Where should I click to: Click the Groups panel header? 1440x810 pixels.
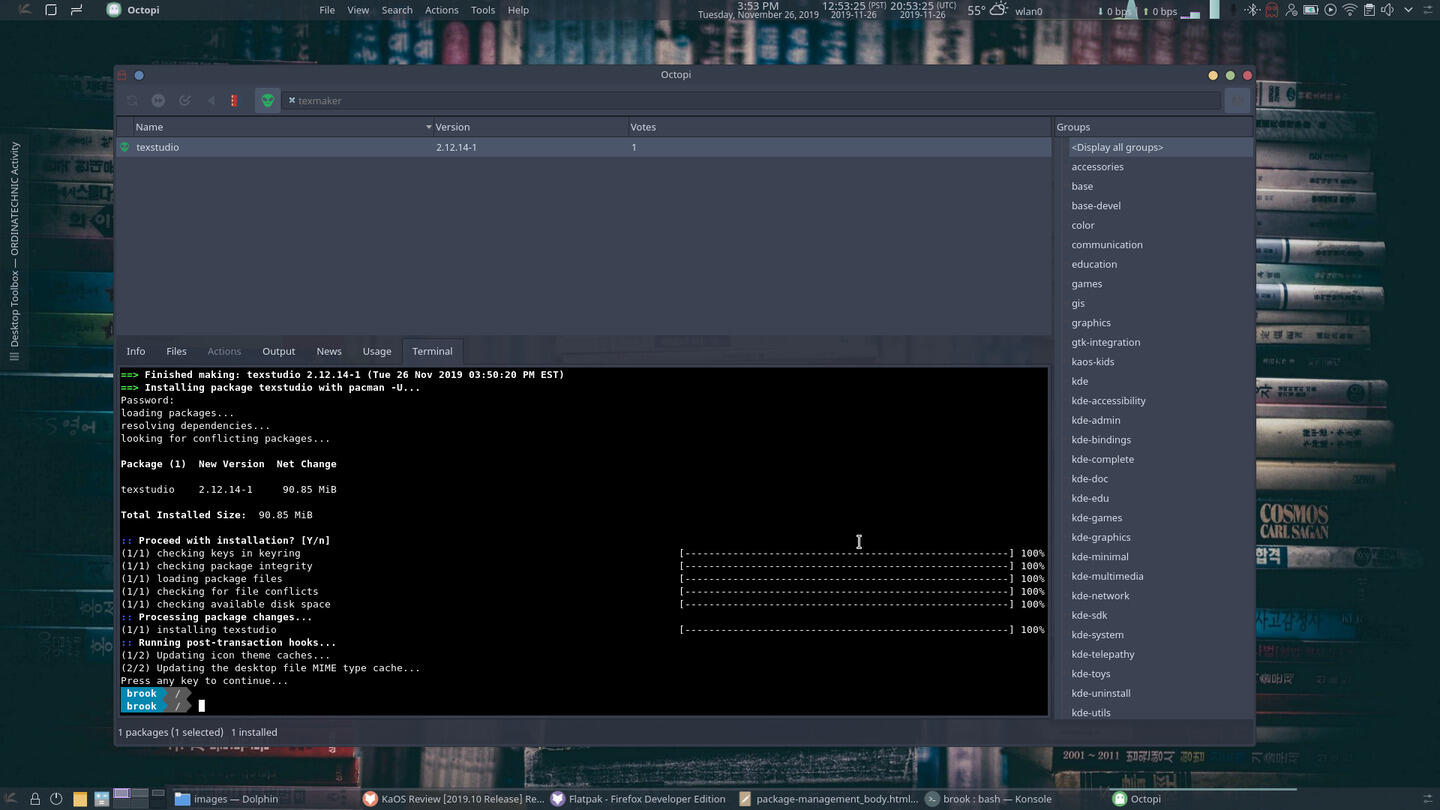[1154, 127]
